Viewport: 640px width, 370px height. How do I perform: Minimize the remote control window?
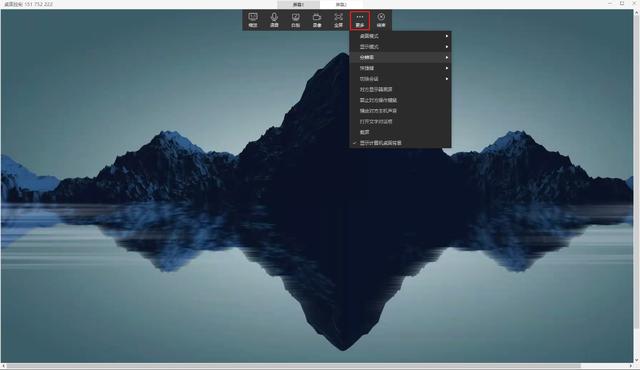(610, 3)
